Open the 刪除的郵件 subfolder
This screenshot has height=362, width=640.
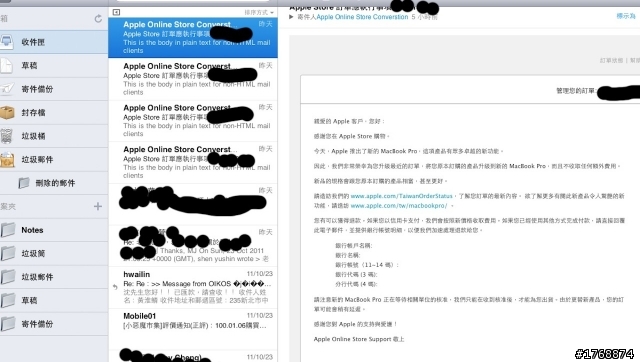54,183
